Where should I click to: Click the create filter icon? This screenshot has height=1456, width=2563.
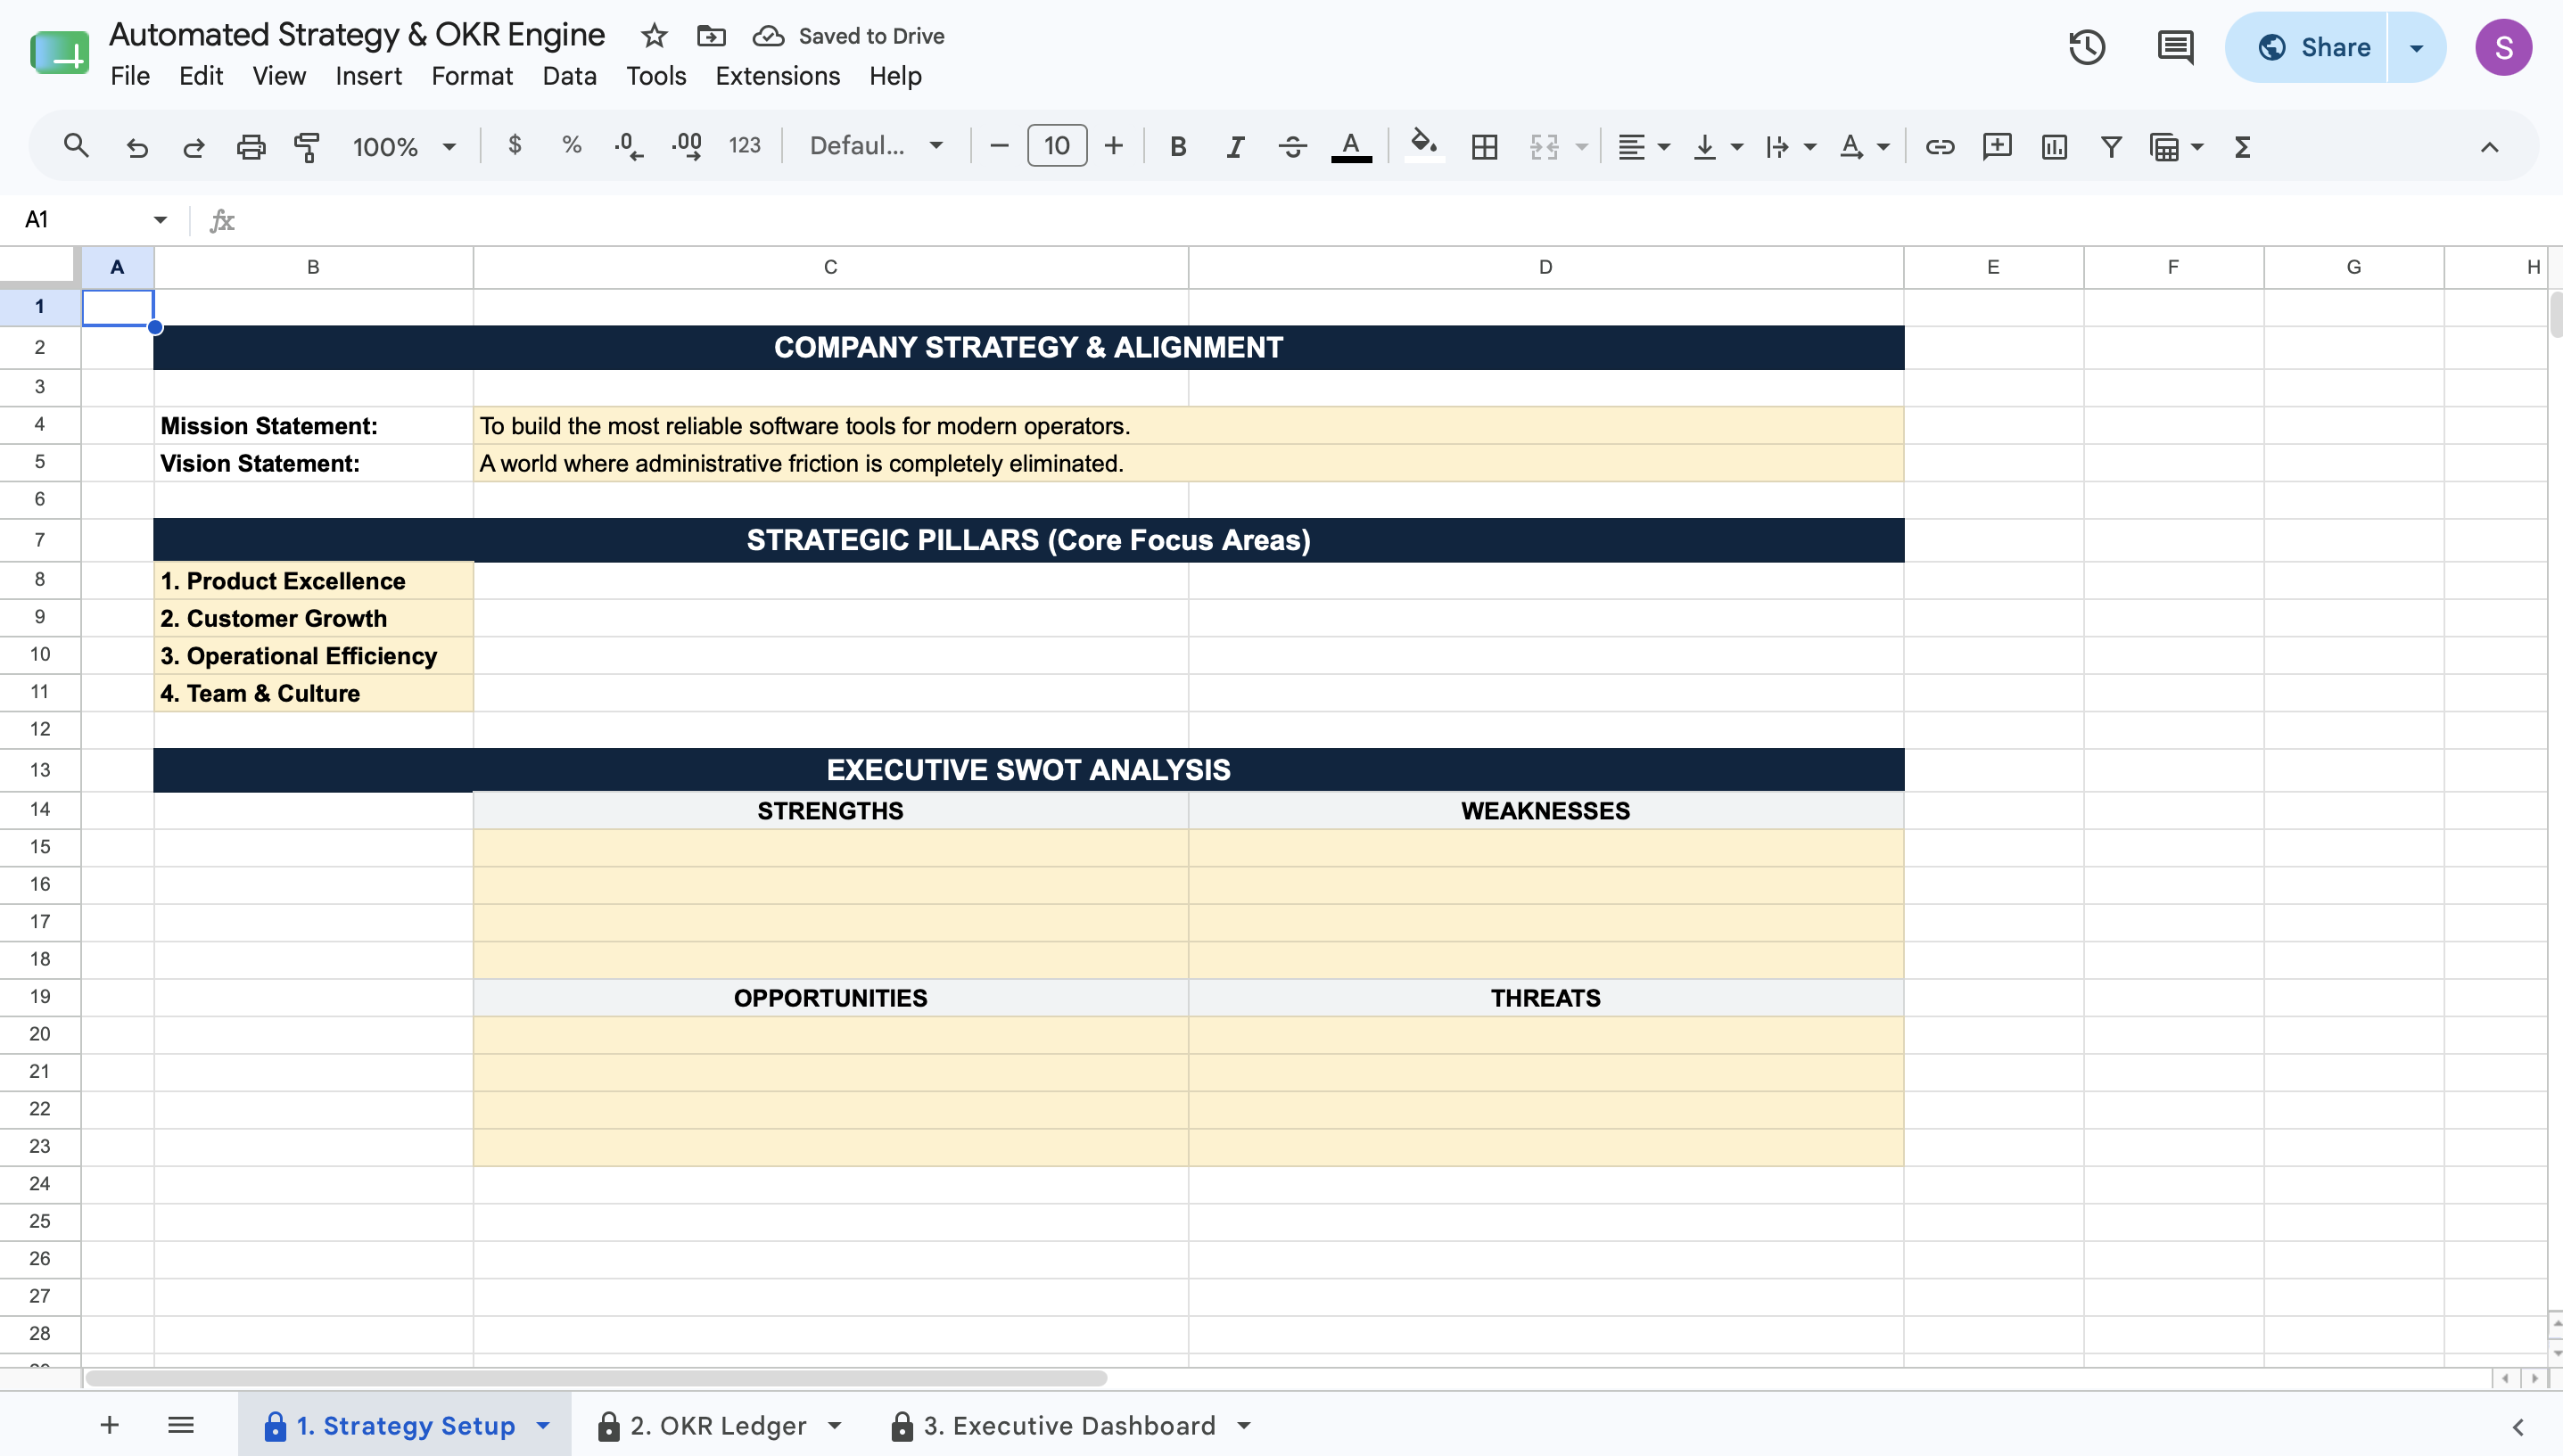(2111, 147)
